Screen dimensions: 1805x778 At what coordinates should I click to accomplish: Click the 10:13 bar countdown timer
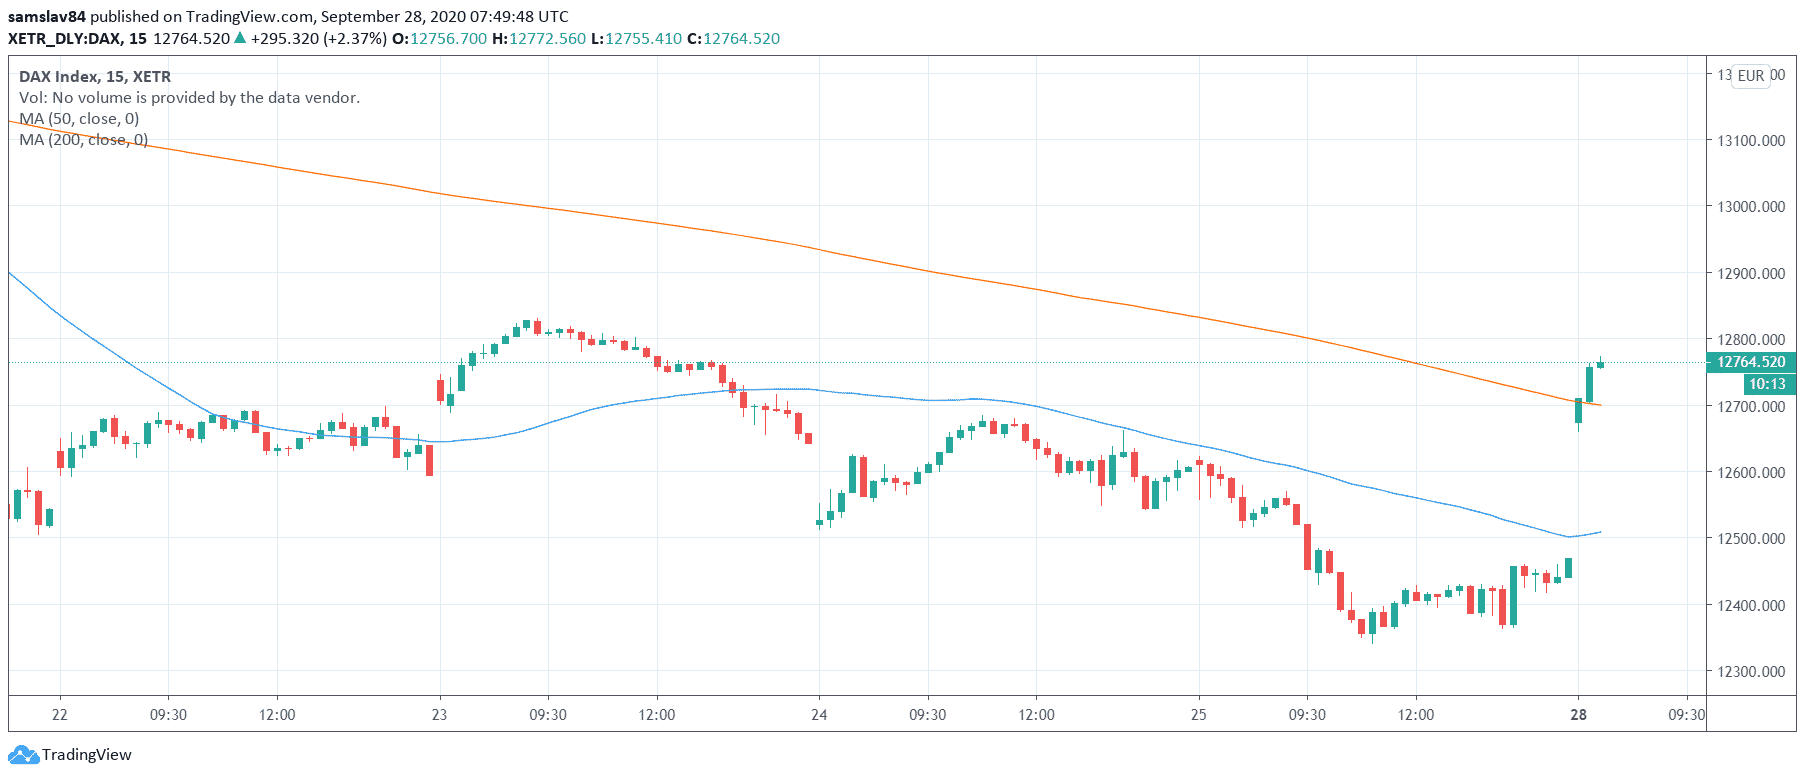tap(1766, 384)
